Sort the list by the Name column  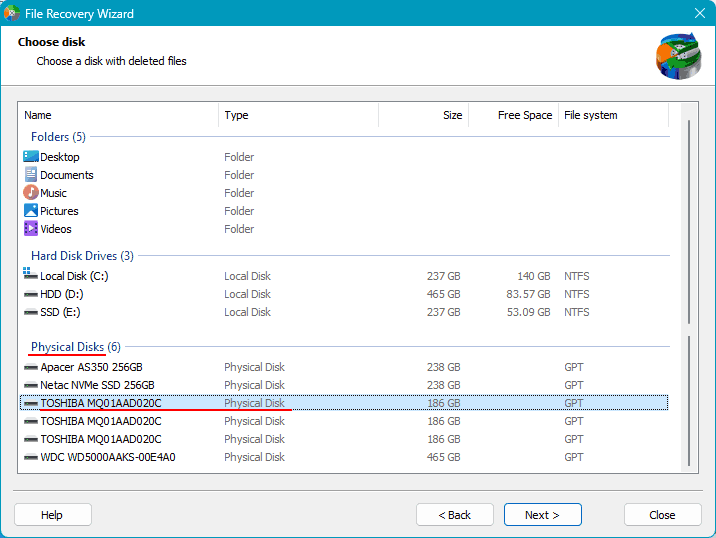[x=118, y=115]
